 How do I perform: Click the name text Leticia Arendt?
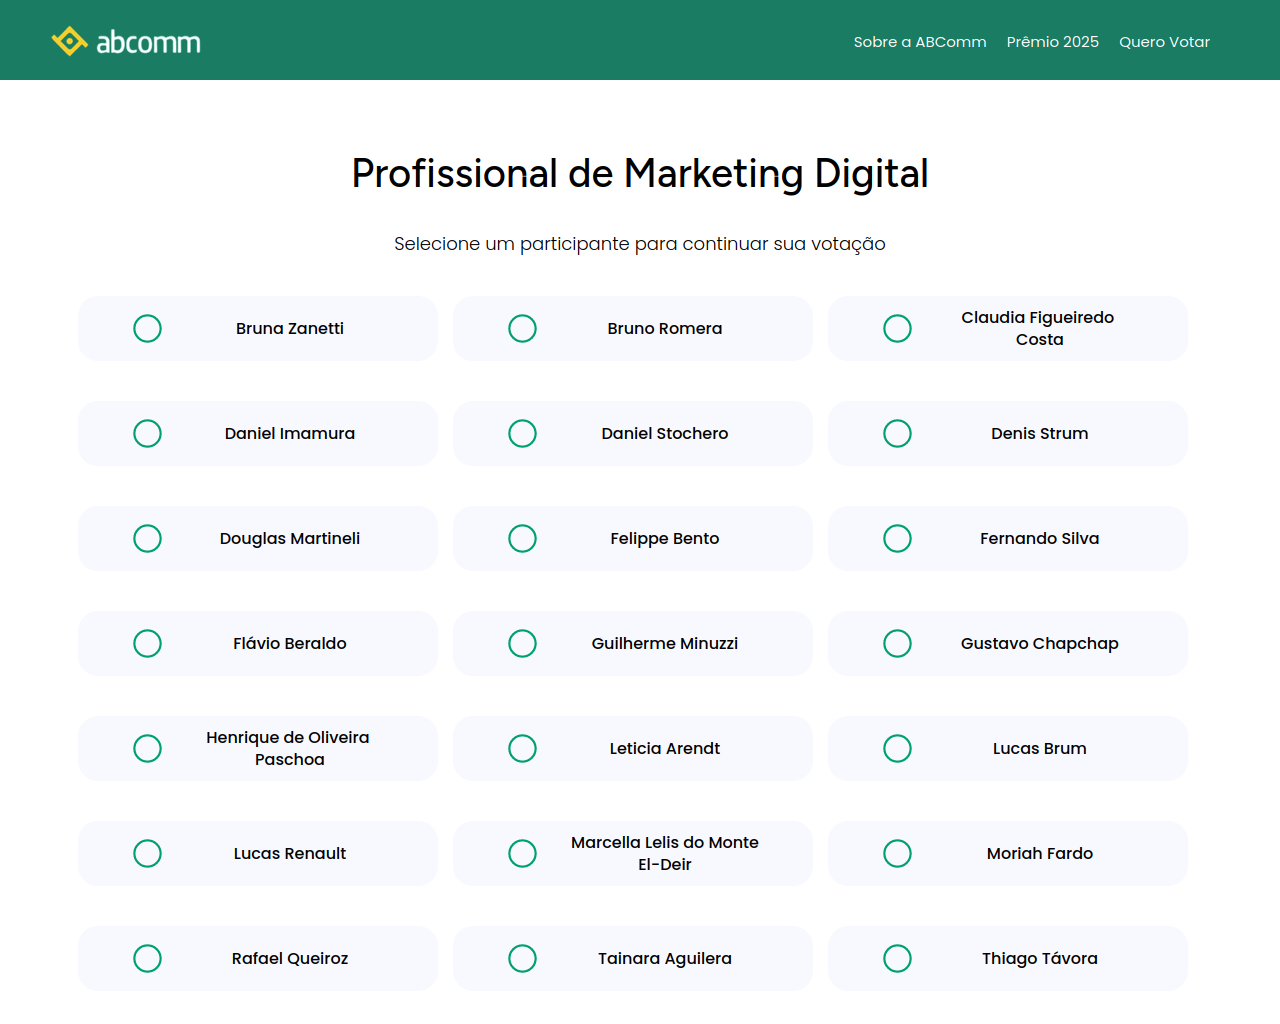coord(665,748)
